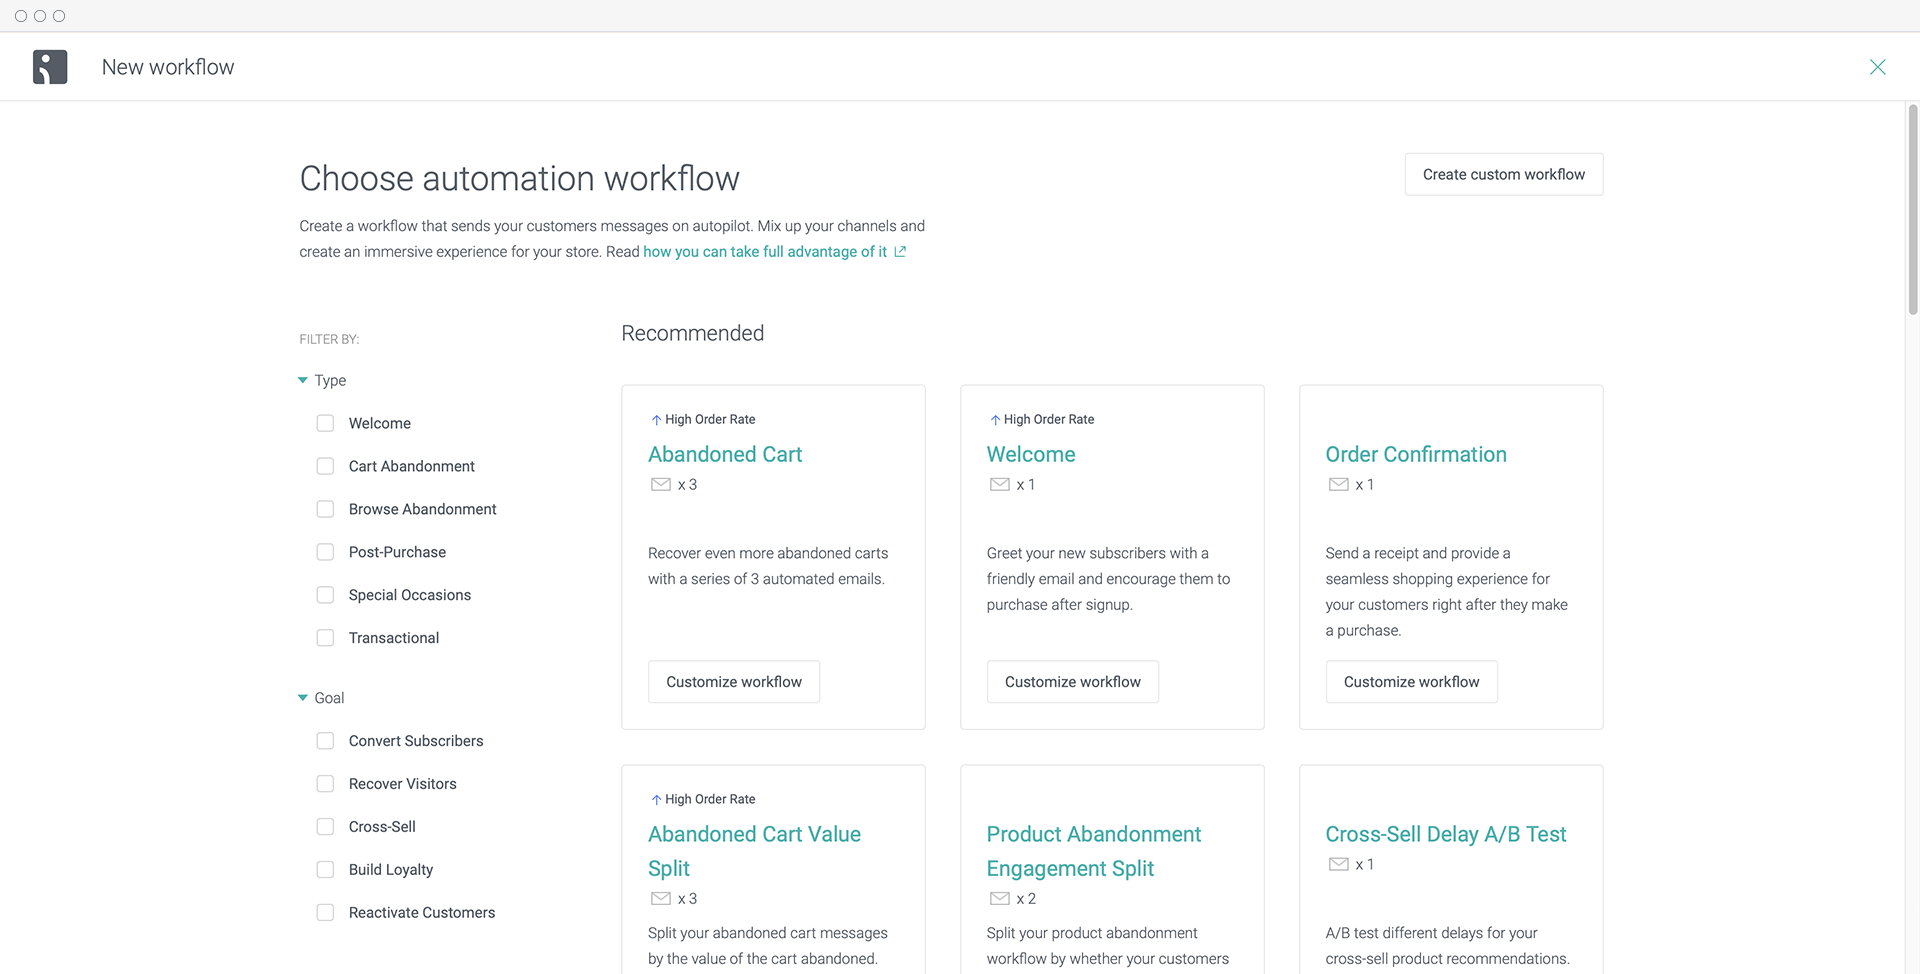The width and height of the screenshot is (1920, 974).
Task: Click the email icon on Product Abandonment Engagement Split card
Action: click(999, 899)
